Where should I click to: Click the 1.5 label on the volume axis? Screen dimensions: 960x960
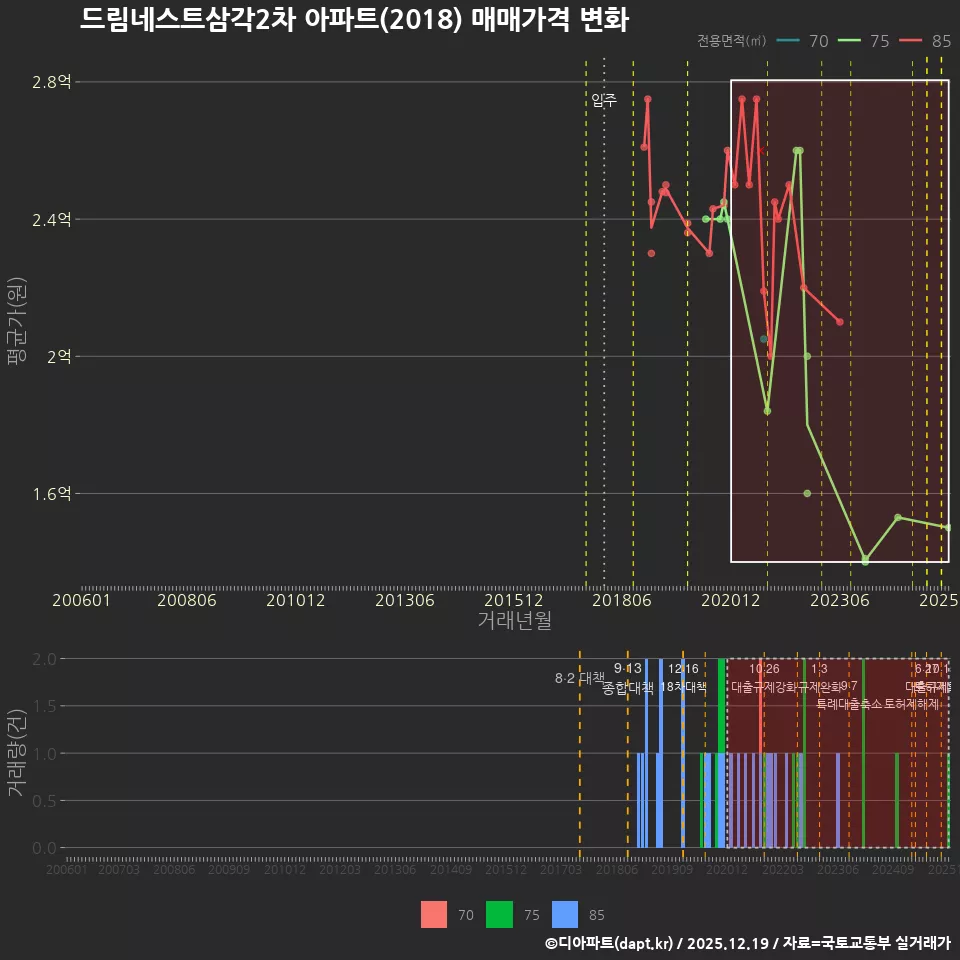click(x=44, y=706)
